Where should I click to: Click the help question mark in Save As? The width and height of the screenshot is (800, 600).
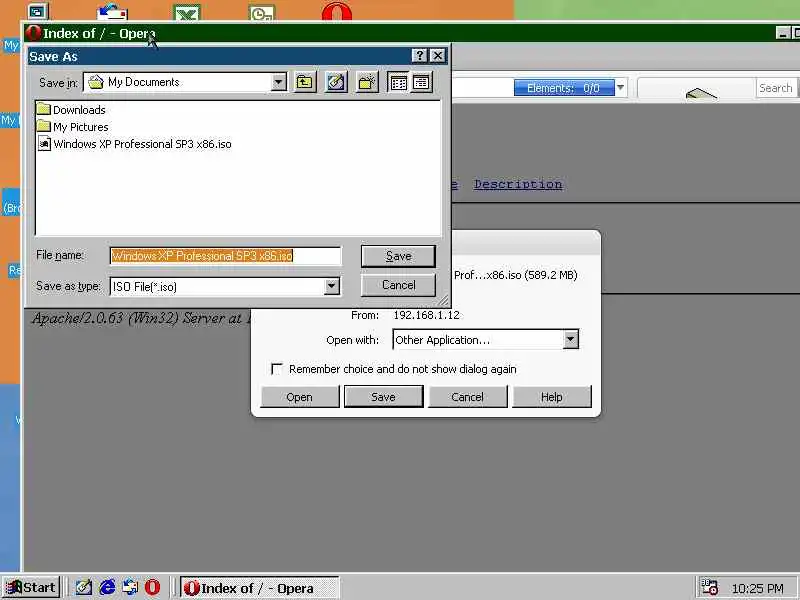[x=419, y=56]
